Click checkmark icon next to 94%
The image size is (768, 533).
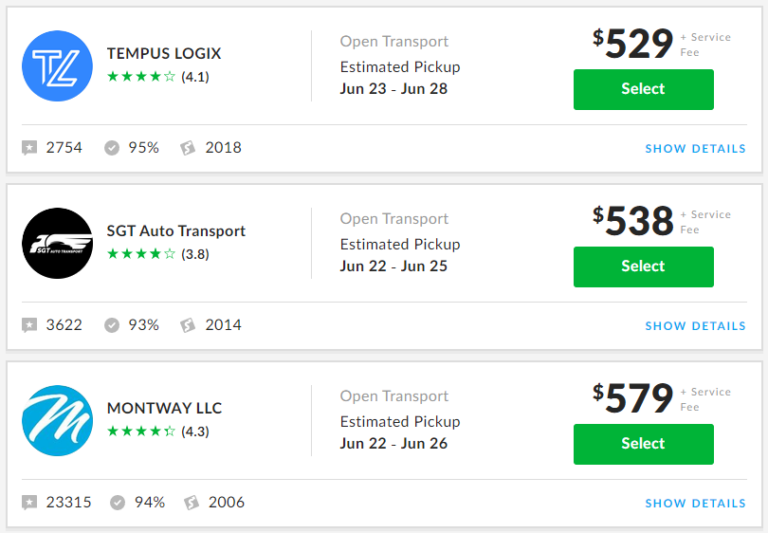point(118,502)
